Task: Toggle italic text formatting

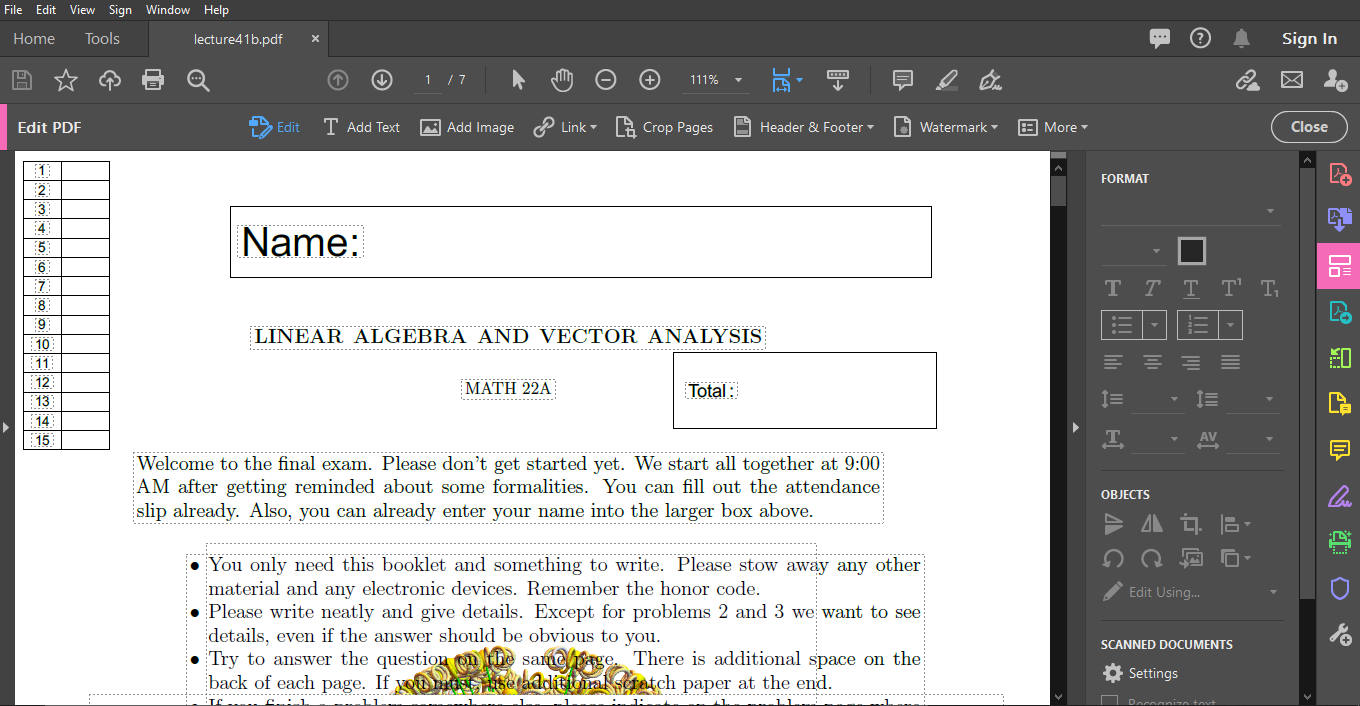Action: pyautogui.click(x=1152, y=288)
